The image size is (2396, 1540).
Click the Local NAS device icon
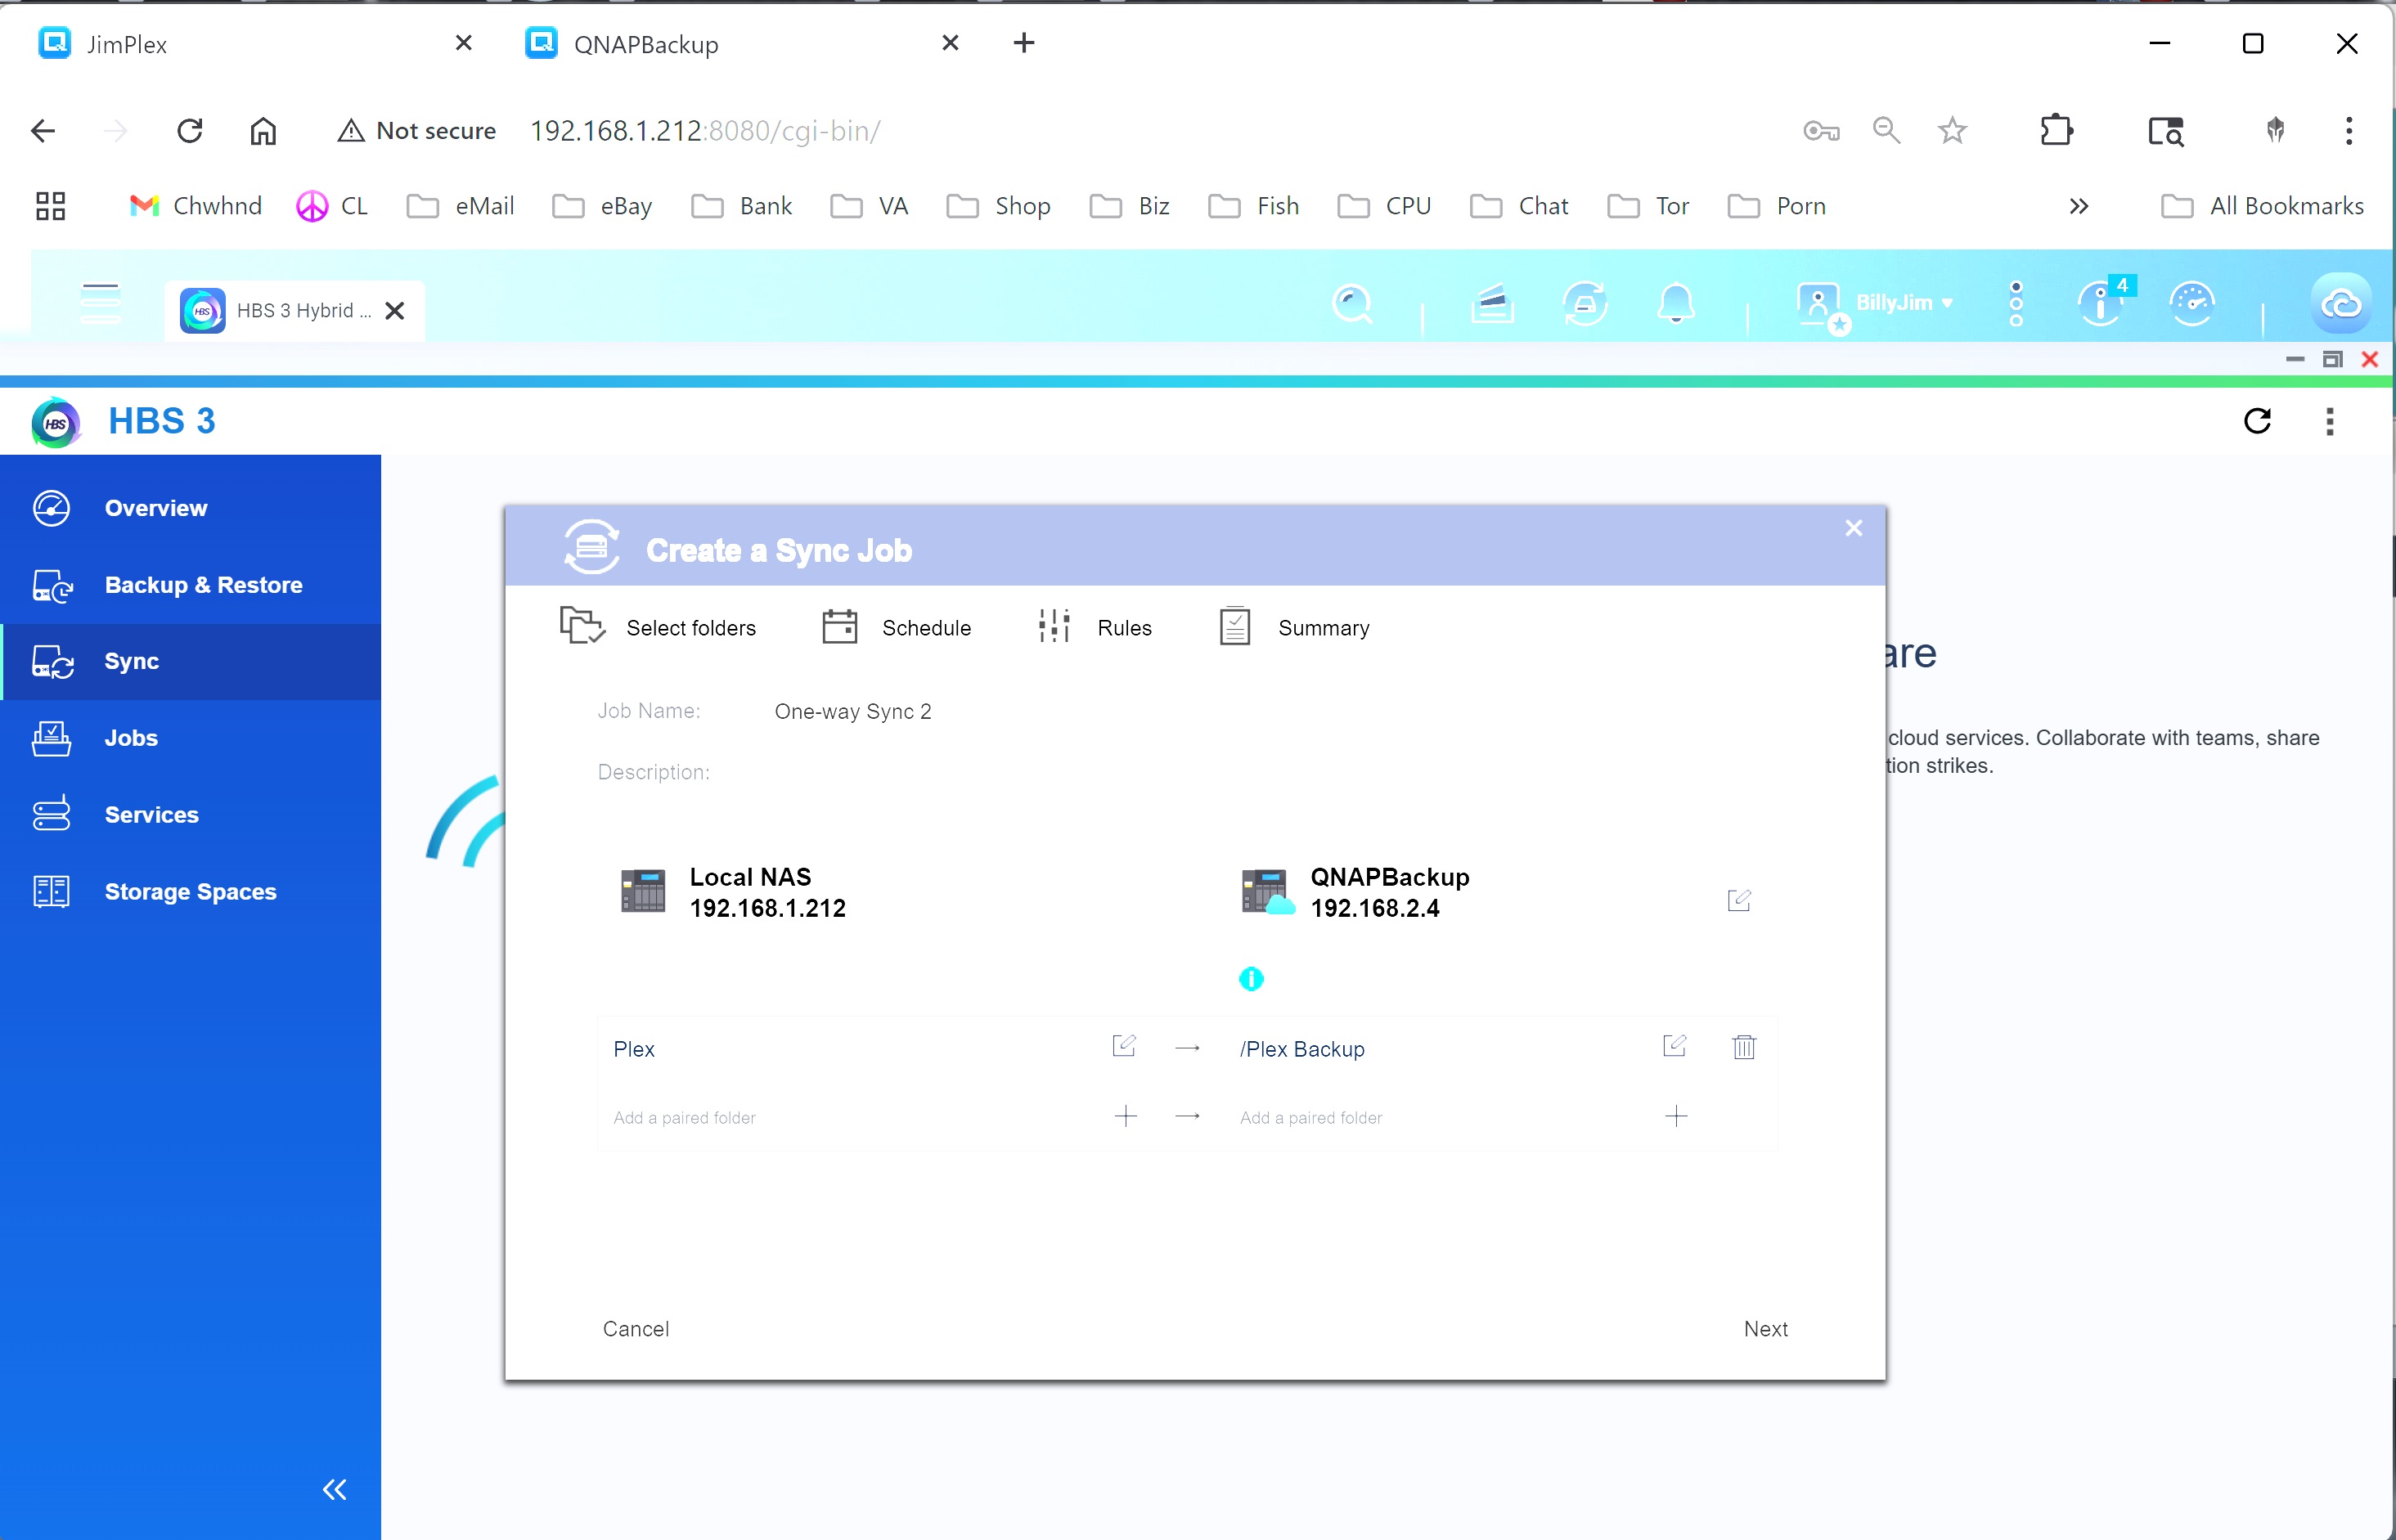pyautogui.click(x=643, y=891)
